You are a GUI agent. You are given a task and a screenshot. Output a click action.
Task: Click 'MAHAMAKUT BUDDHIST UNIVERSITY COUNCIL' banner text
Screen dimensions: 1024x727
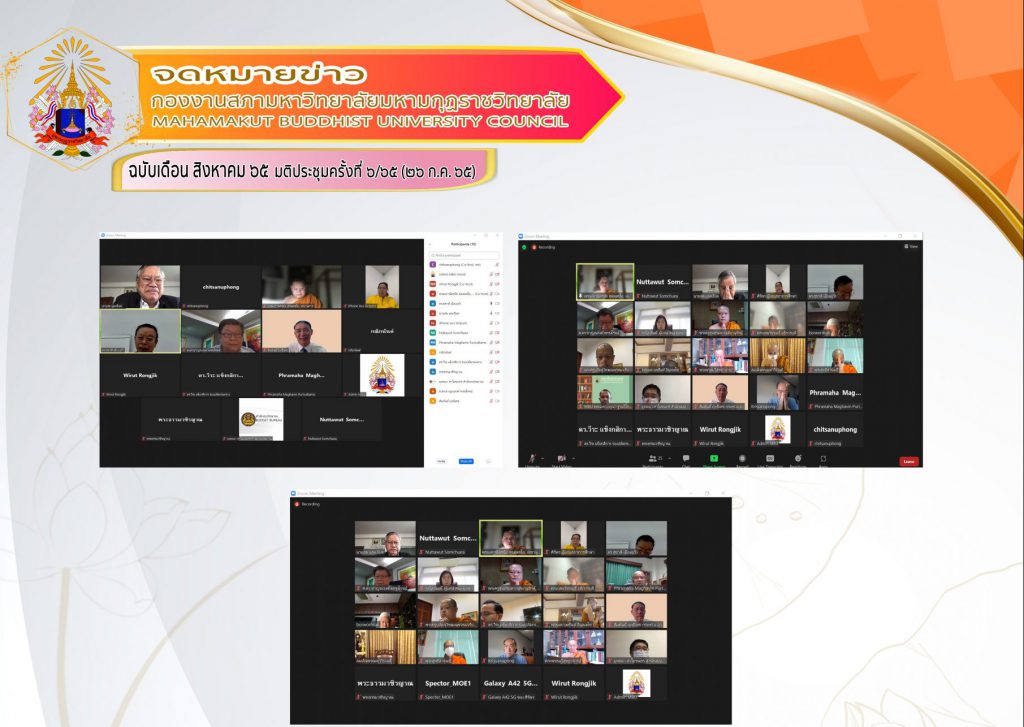[360, 121]
